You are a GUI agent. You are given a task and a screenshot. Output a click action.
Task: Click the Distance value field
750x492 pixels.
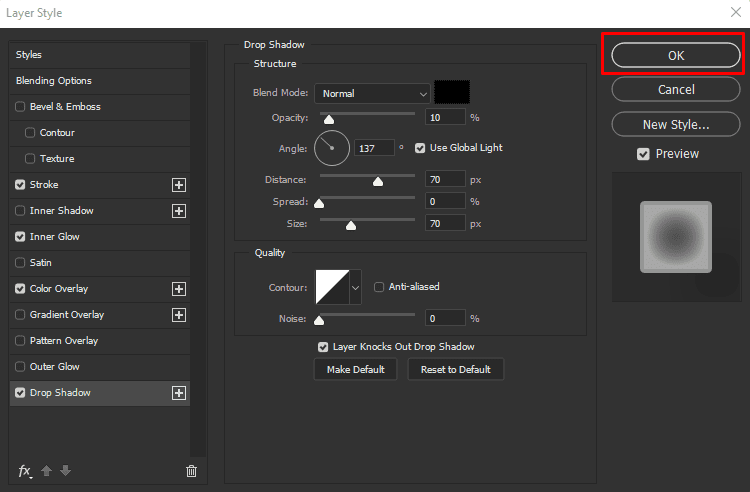tap(445, 180)
